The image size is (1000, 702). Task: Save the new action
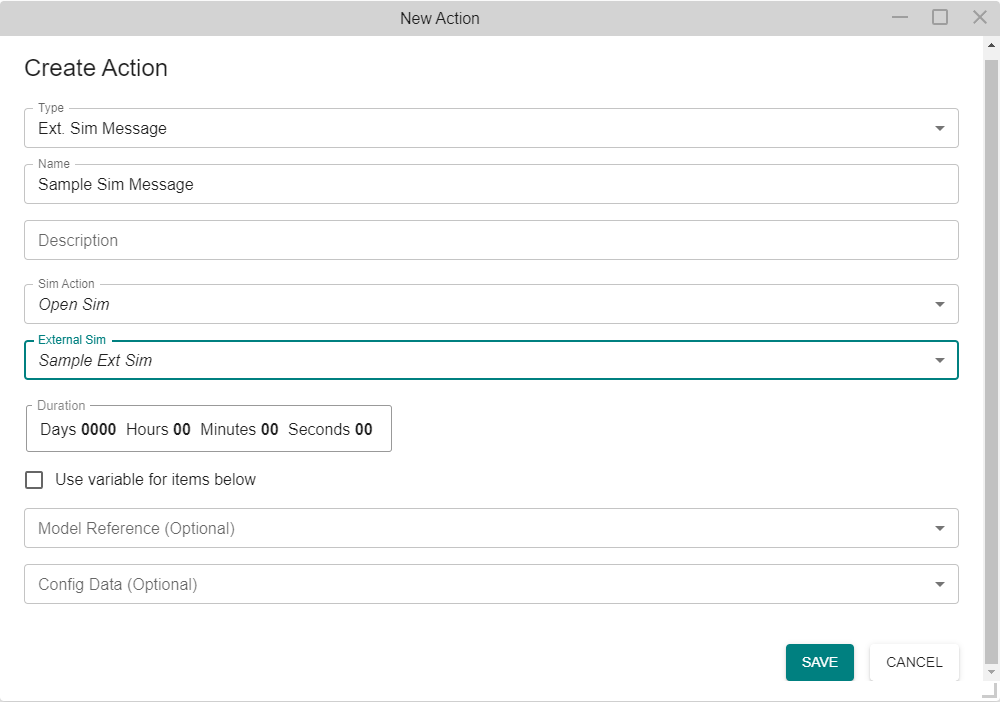820,662
